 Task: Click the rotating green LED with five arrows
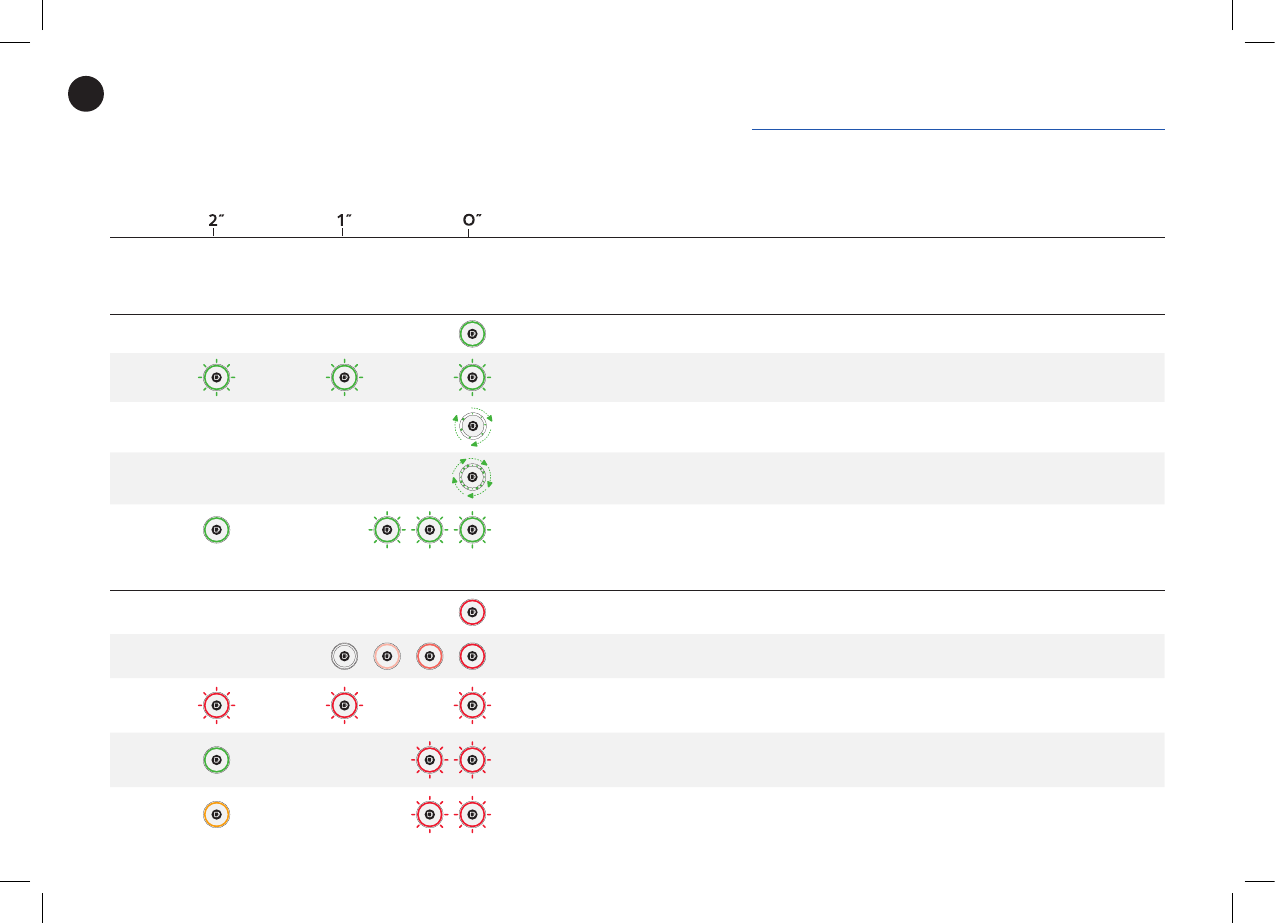[472, 477]
